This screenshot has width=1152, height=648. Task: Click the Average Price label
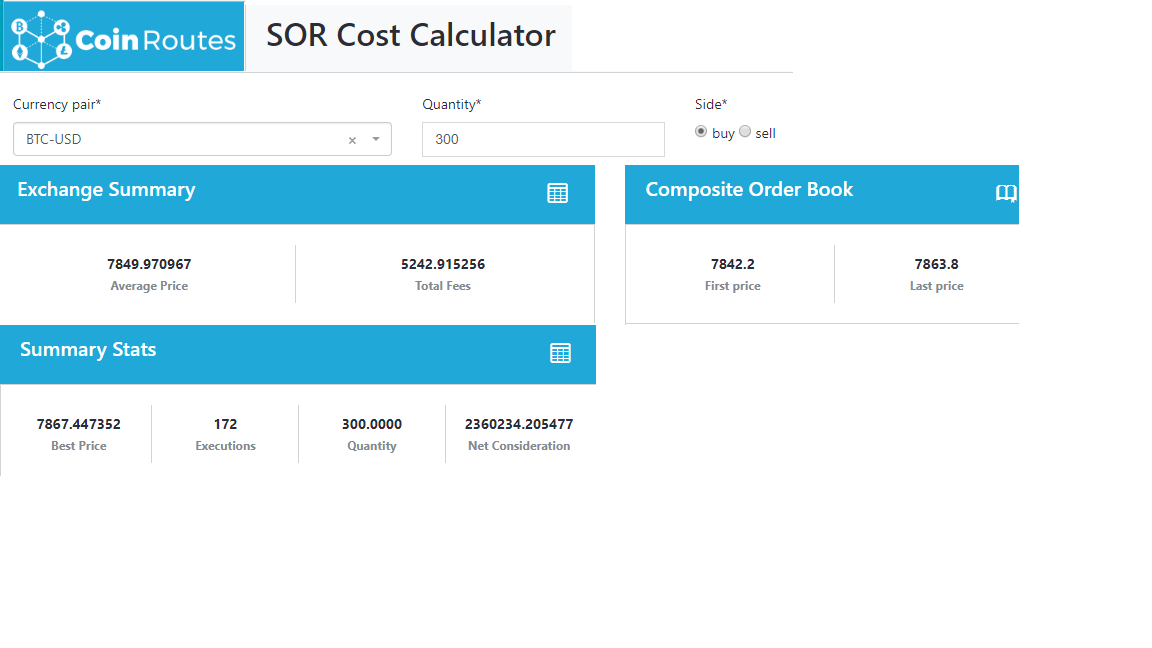pos(149,286)
